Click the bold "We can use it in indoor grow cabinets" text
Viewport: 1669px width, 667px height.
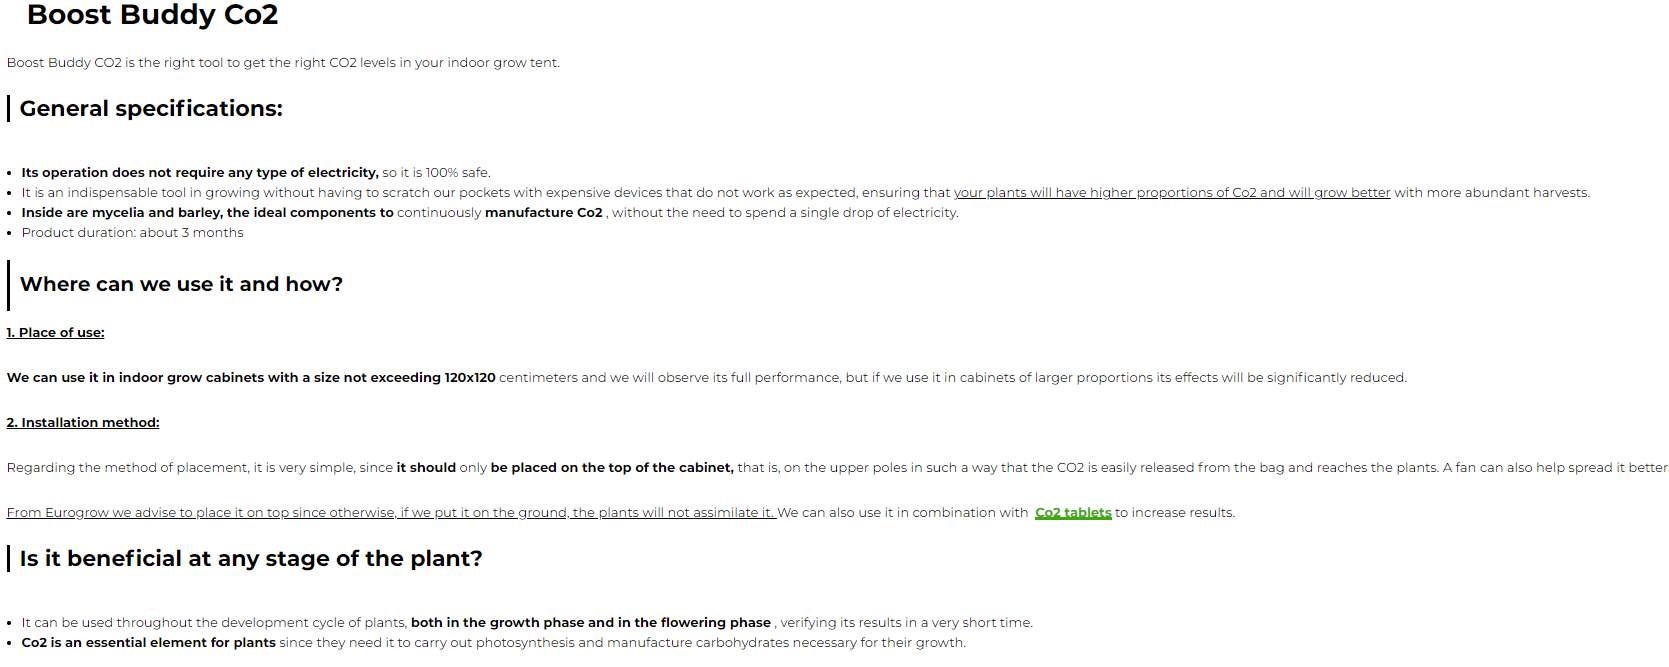point(250,378)
